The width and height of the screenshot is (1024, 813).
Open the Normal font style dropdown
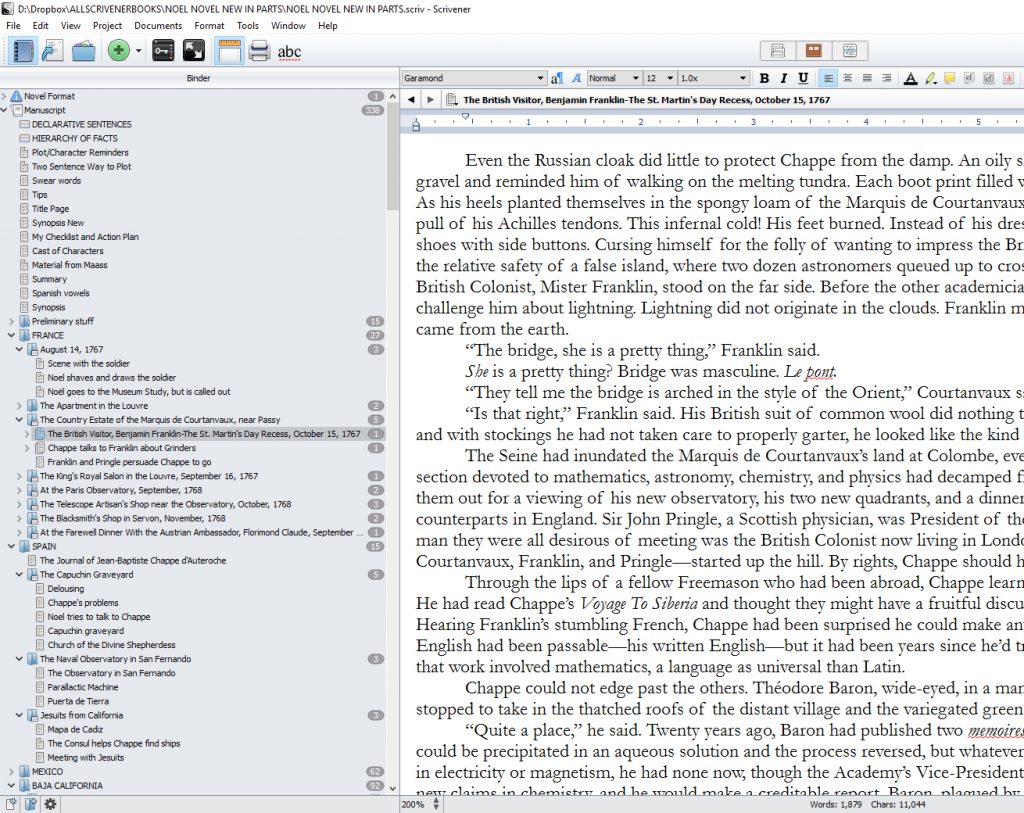(x=613, y=78)
